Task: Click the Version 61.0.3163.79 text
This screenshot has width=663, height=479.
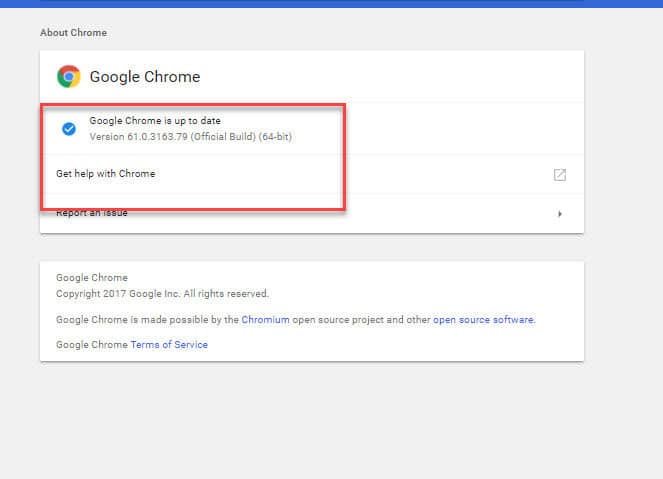Action: 191,137
